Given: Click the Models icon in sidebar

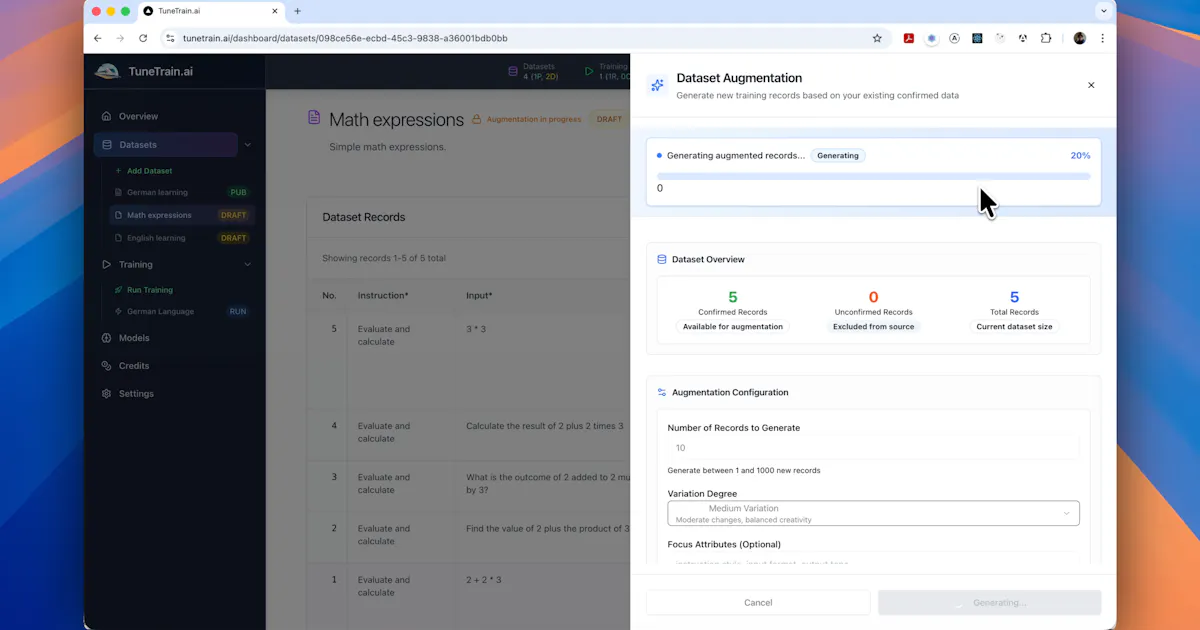Looking at the screenshot, I should click(107, 338).
